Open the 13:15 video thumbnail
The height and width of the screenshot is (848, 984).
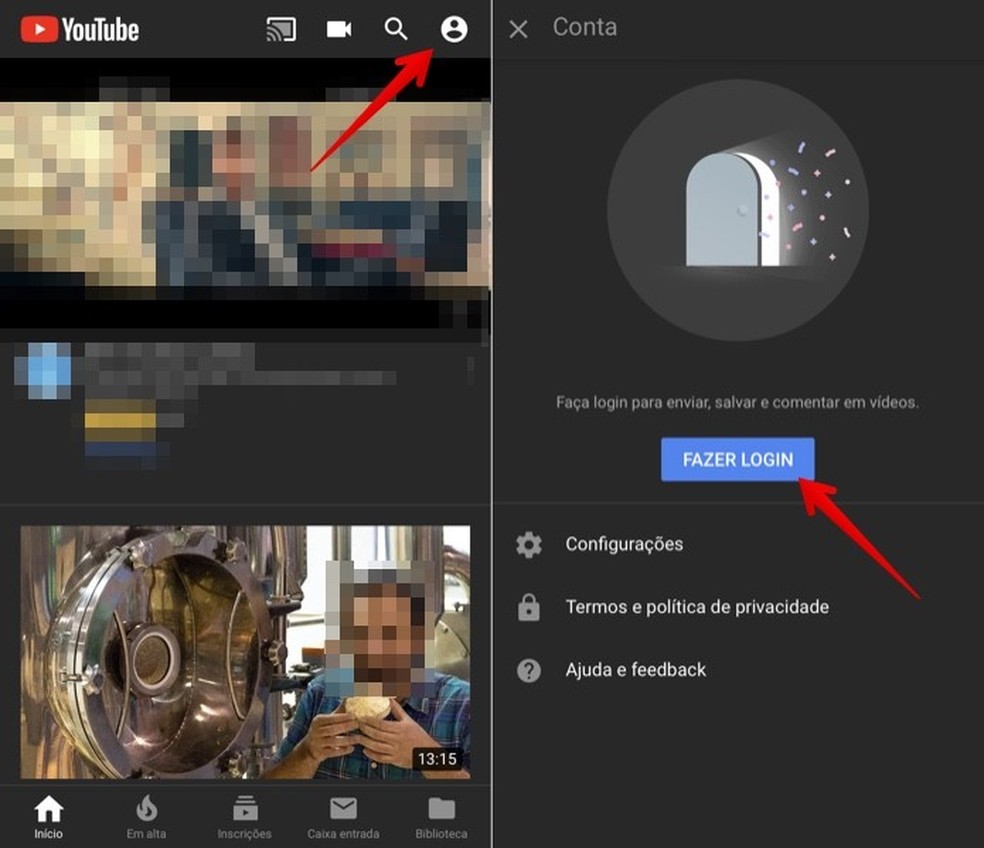pos(245,650)
